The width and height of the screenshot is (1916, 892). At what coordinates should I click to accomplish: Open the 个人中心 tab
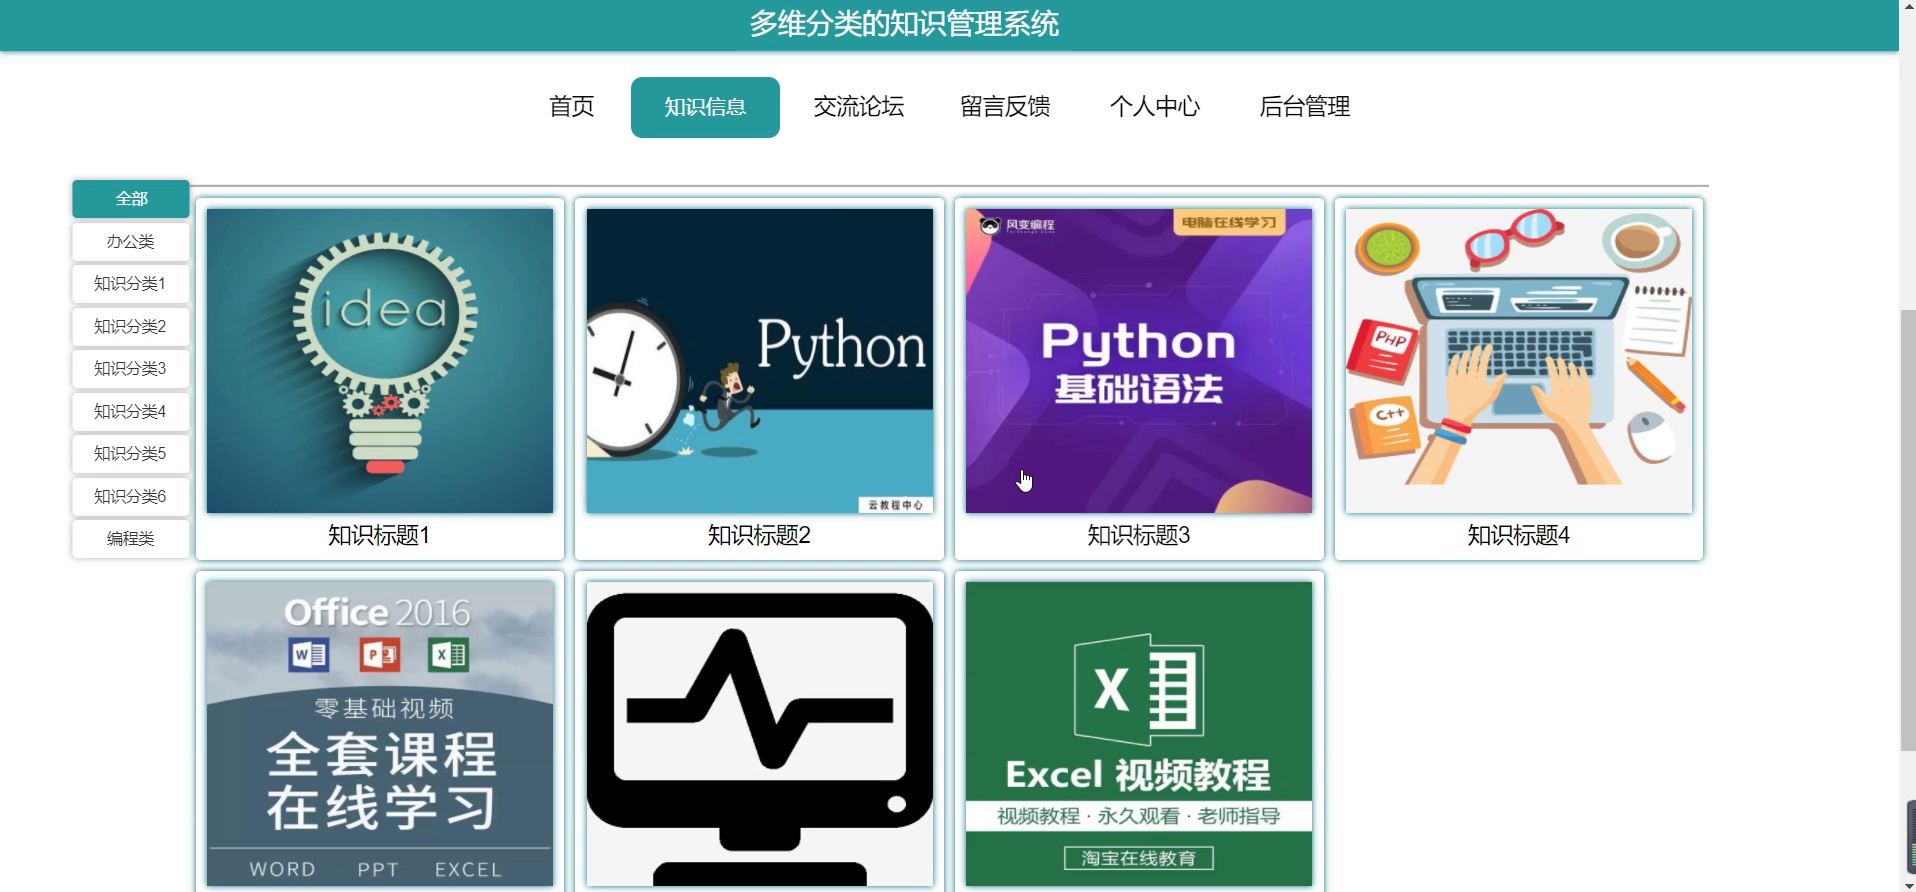[1154, 107]
